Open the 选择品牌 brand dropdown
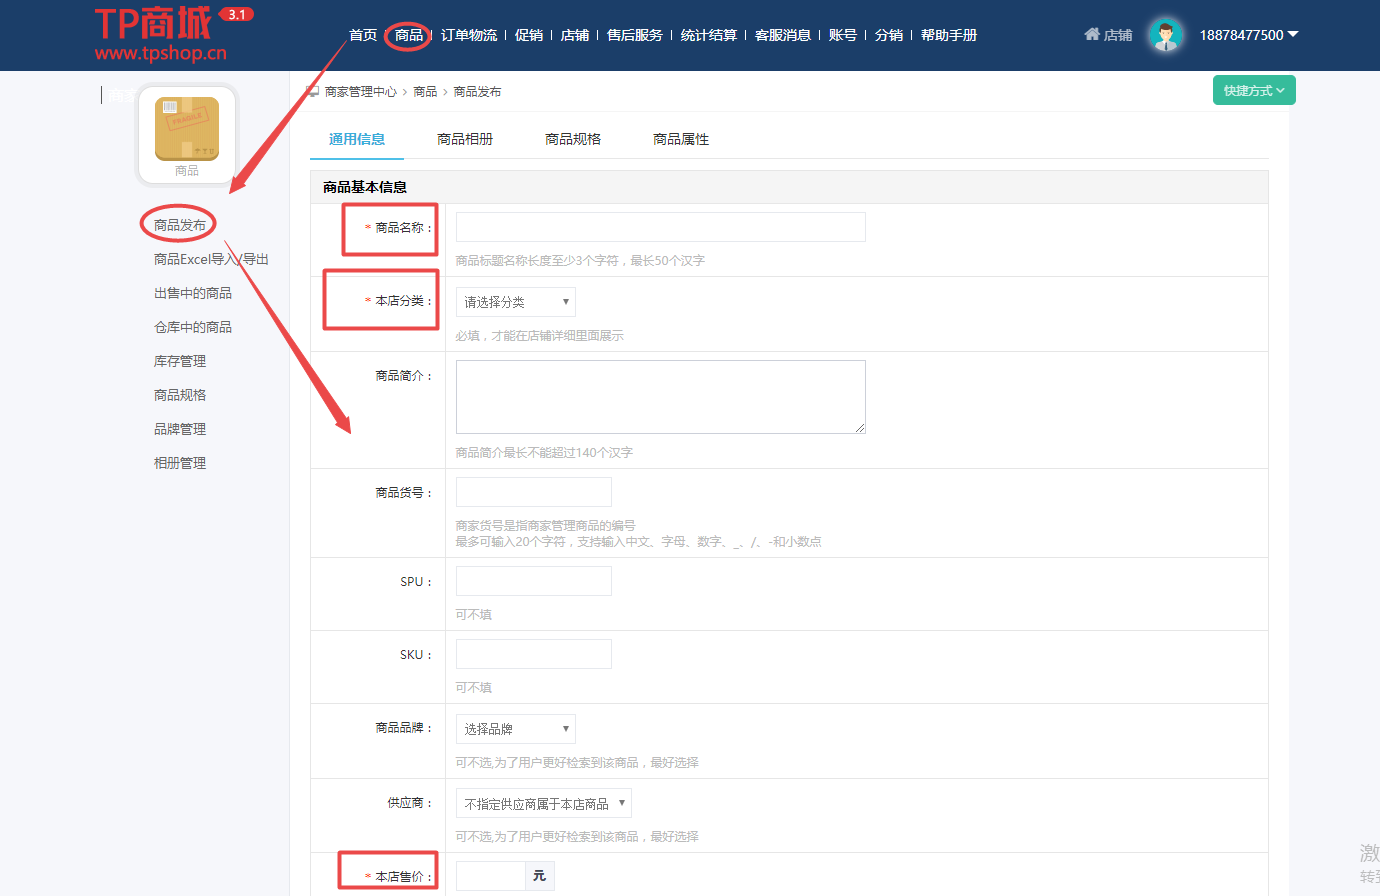 point(516,729)
